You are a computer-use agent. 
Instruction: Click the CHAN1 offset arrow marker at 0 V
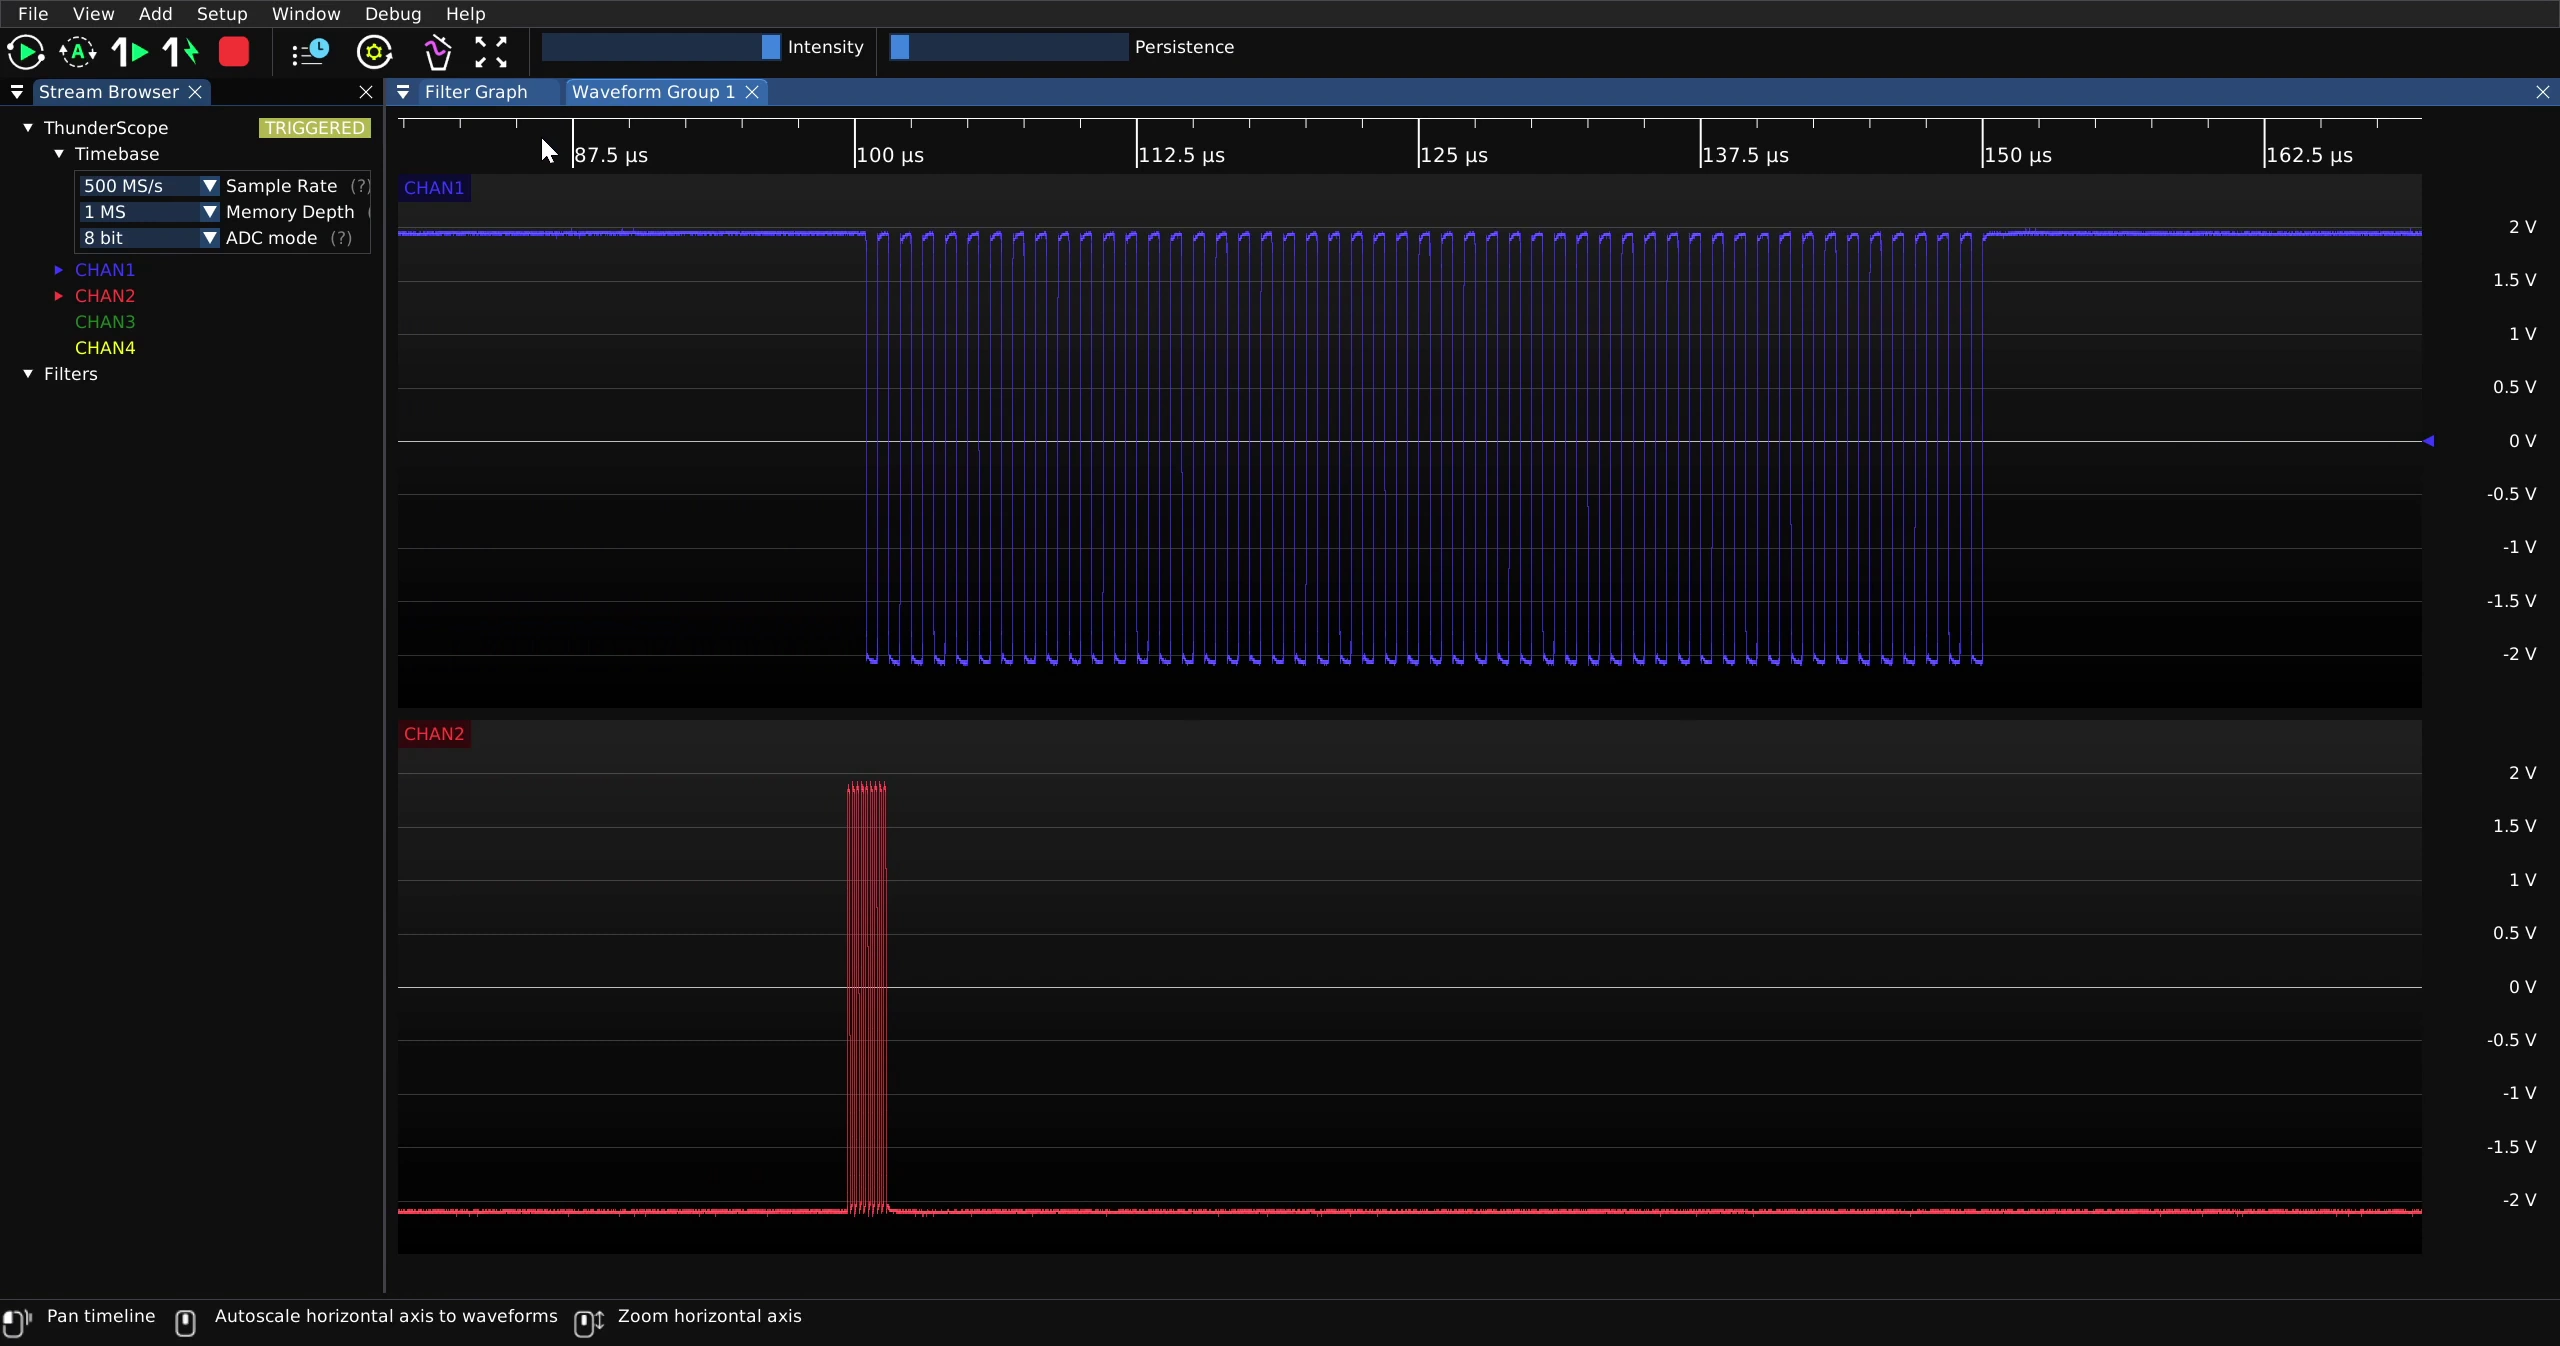pos(2428,441)
